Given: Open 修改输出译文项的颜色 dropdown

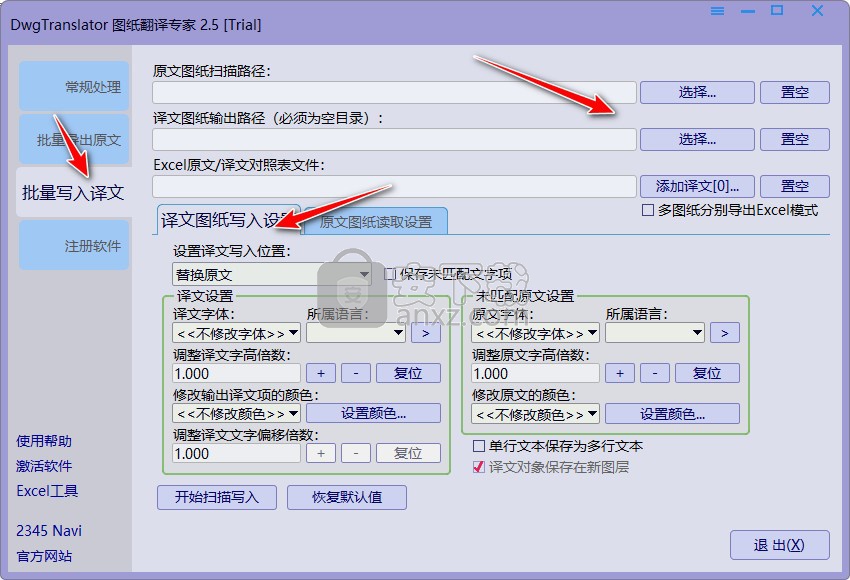Looking at the screenshot, I should [x=236, y=414].
